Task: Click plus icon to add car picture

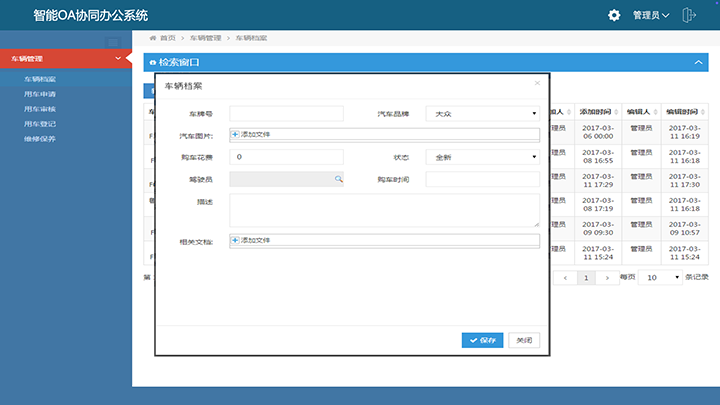Action: [x=235, y=134]
